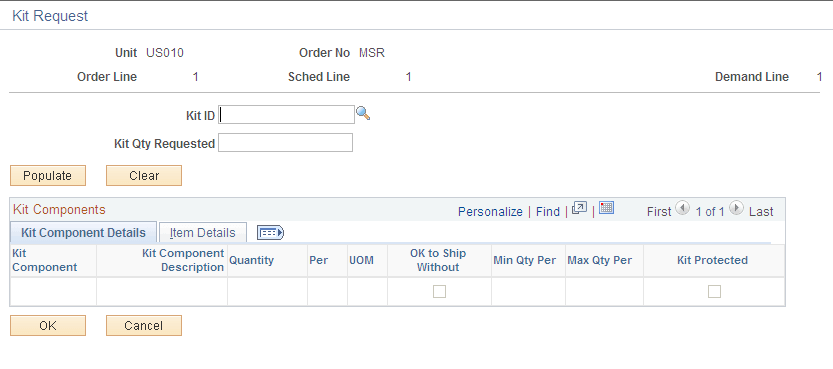The width and height of the screenshot is (833, 369).
Task: Click OK to Ship Without header
Action: click(438, 261)
